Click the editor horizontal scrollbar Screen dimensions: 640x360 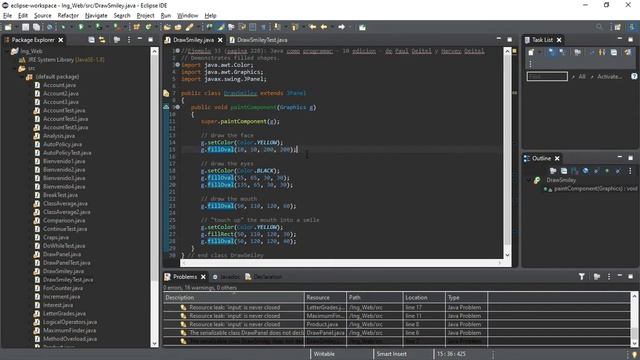coord(342,263)
